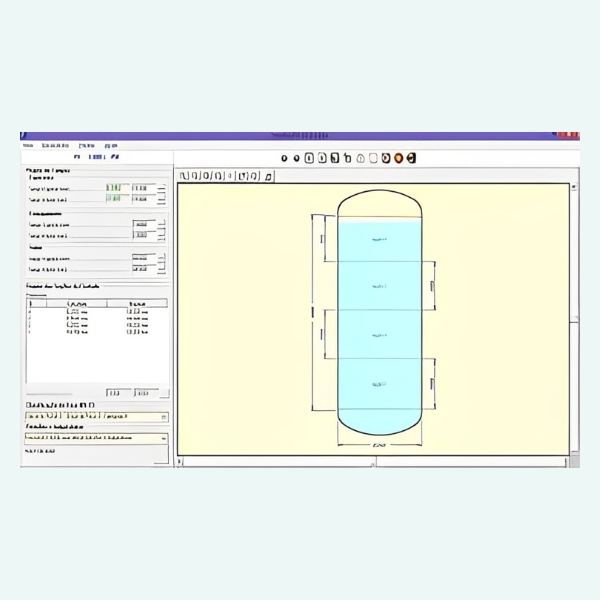
Task: Click the hook-shaped icon in the top toolbar
Action: [347, 158]
